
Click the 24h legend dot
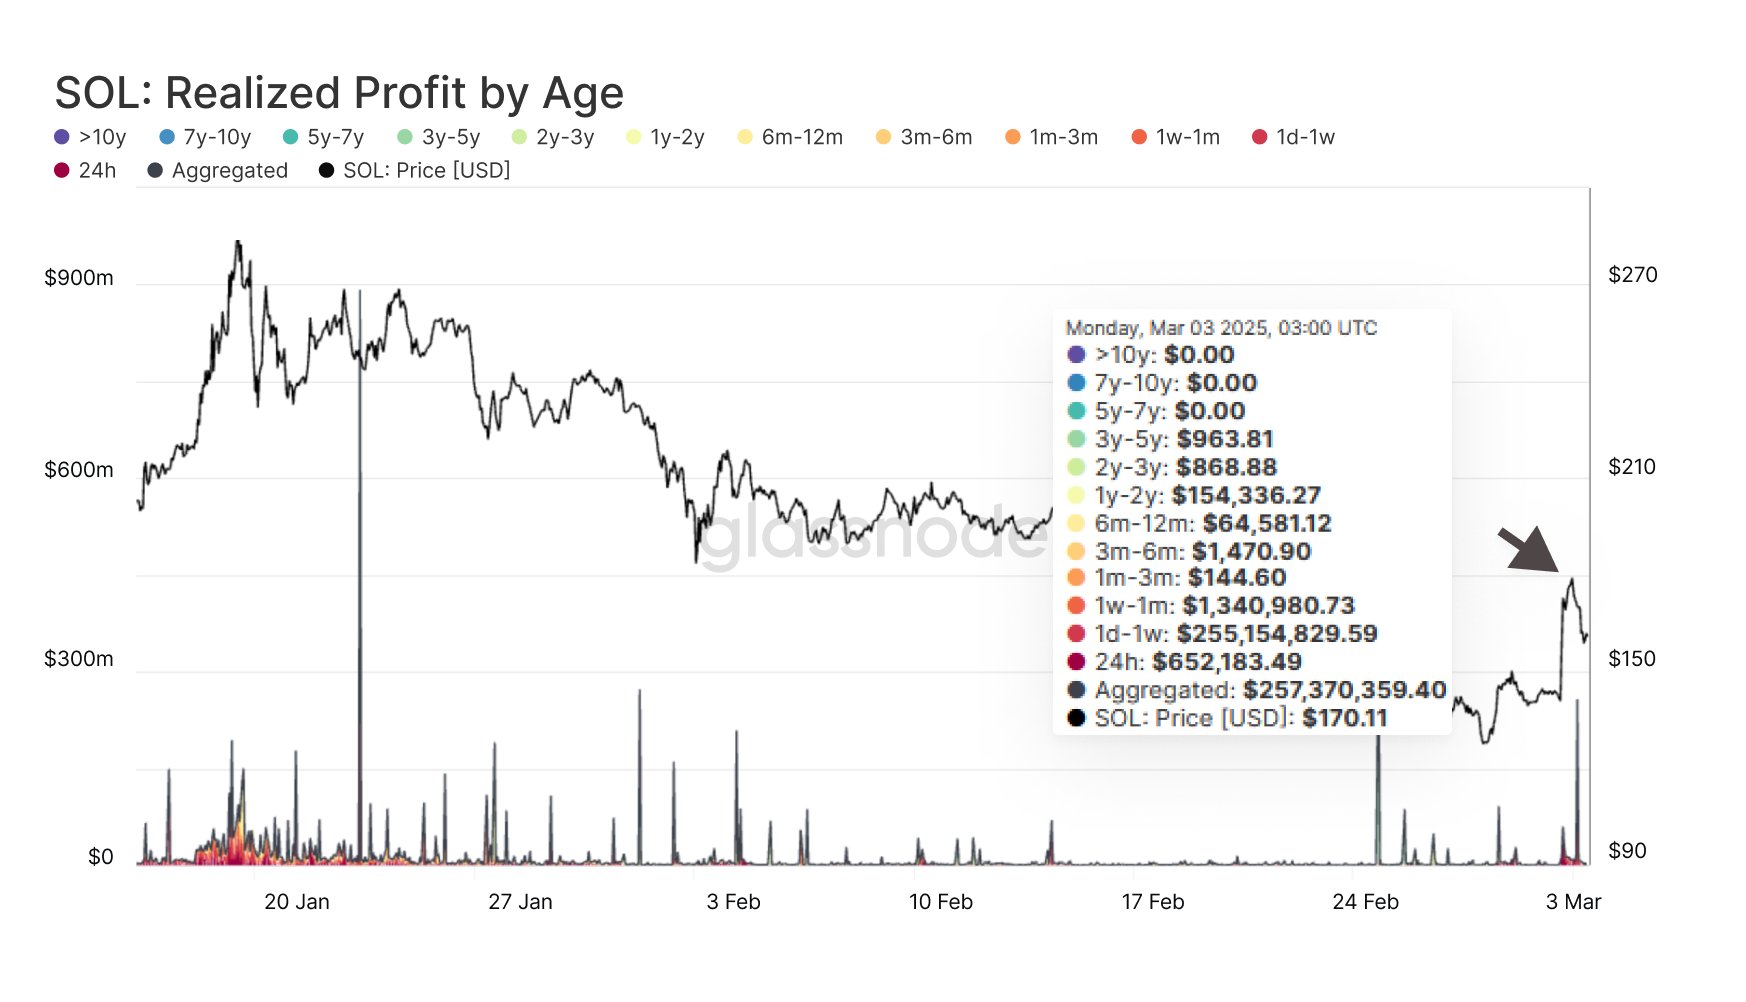62,170
